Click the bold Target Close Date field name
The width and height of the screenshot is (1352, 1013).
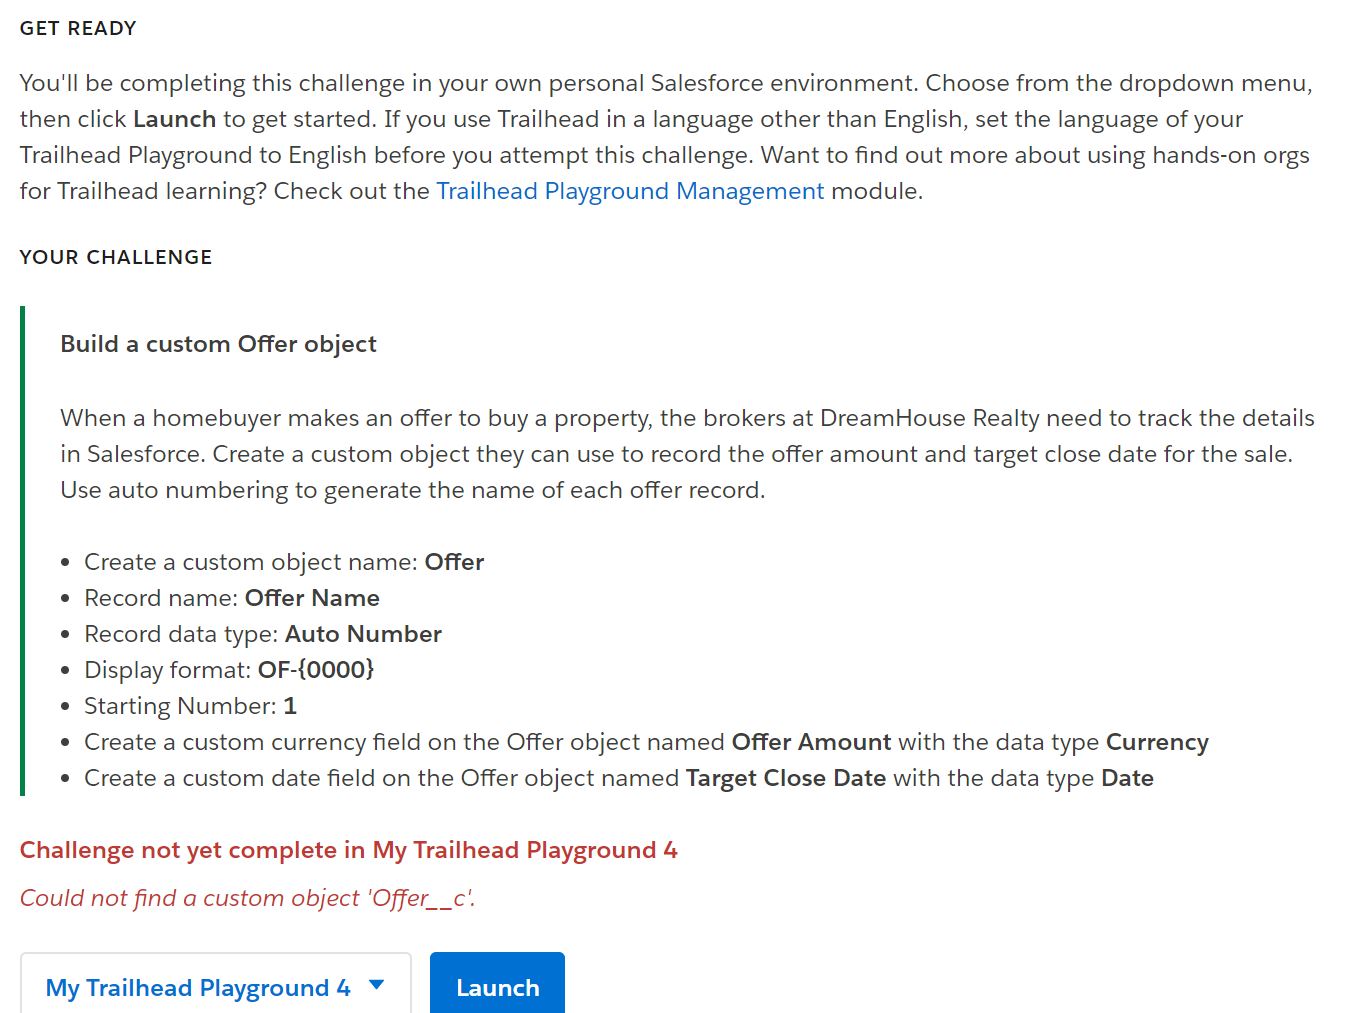point(785,778)
